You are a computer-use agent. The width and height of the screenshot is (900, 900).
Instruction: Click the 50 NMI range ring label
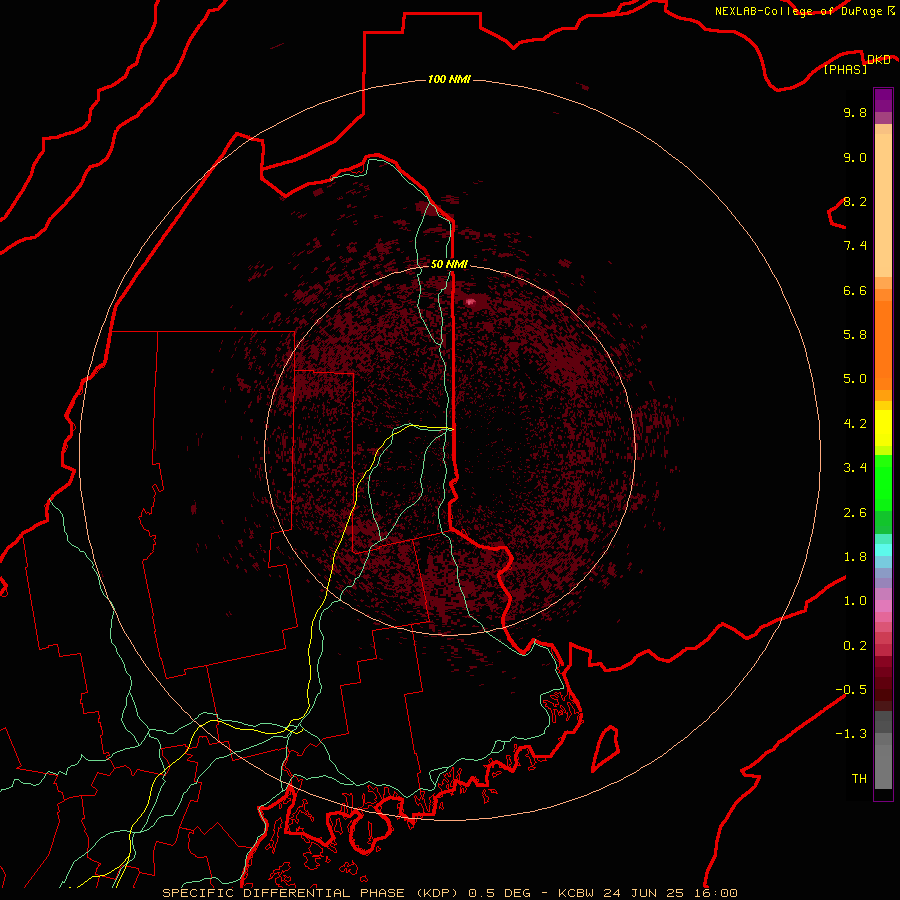[449, 264]
